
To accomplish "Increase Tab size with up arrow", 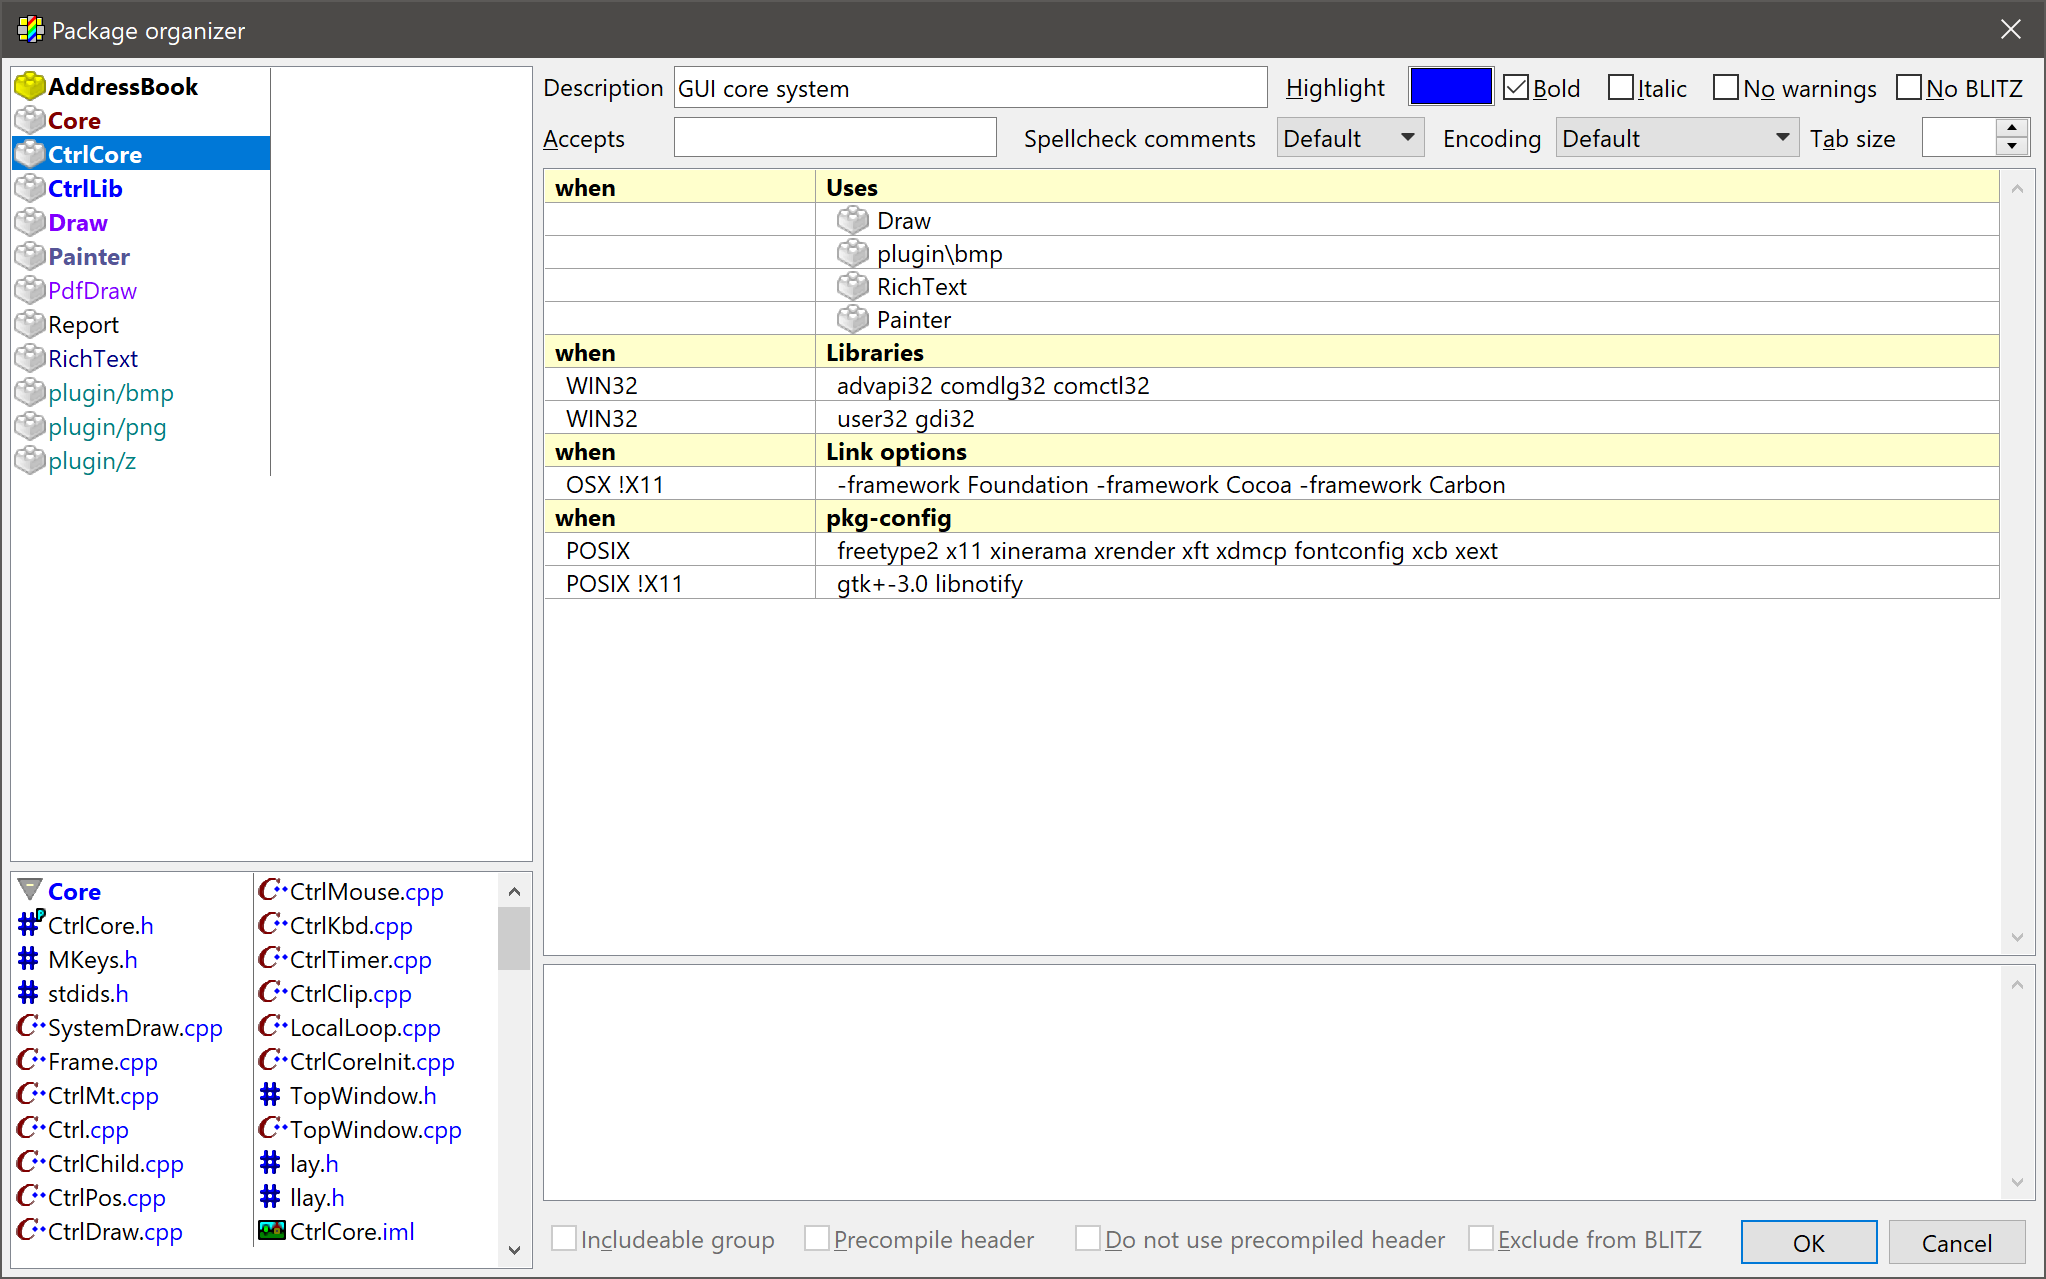I will [x=2012, y=128].
